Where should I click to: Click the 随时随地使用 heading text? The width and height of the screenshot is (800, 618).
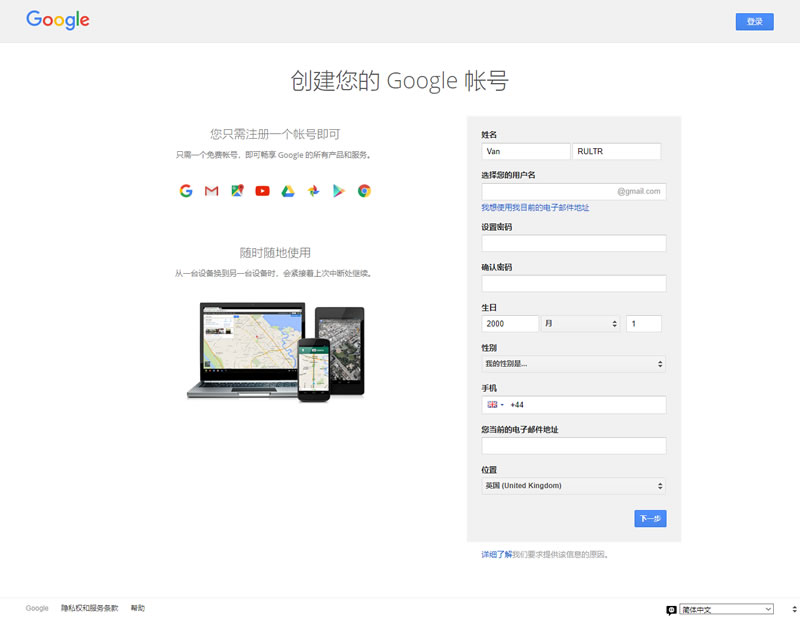[275, 253]
